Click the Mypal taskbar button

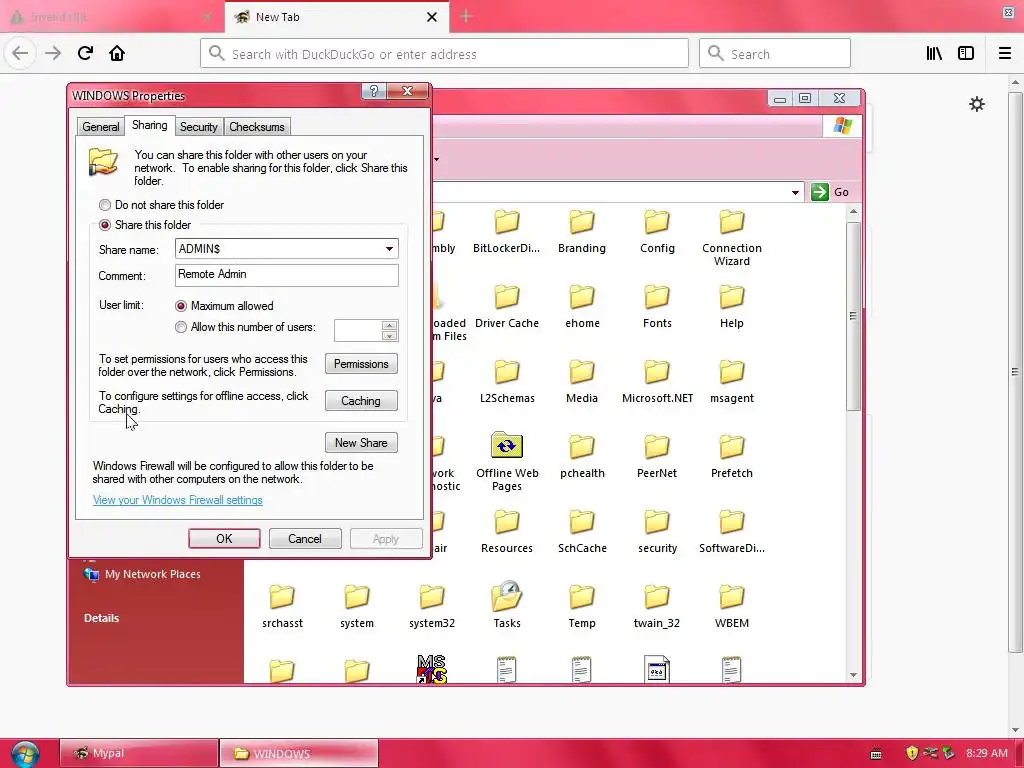138,754
